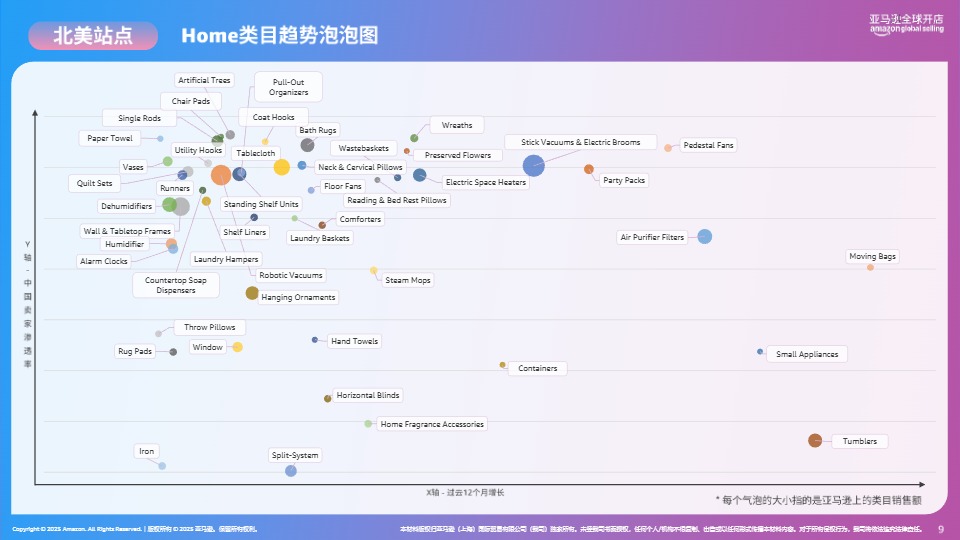960x540 pixels.
Task: Click the 北美站点 pill label
Action: click(93, 36)
